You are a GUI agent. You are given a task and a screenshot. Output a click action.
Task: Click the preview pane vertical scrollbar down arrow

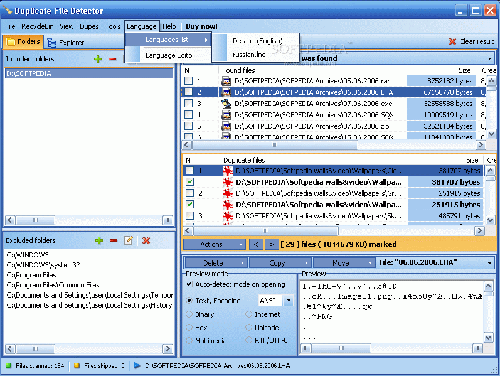(488, 338)
